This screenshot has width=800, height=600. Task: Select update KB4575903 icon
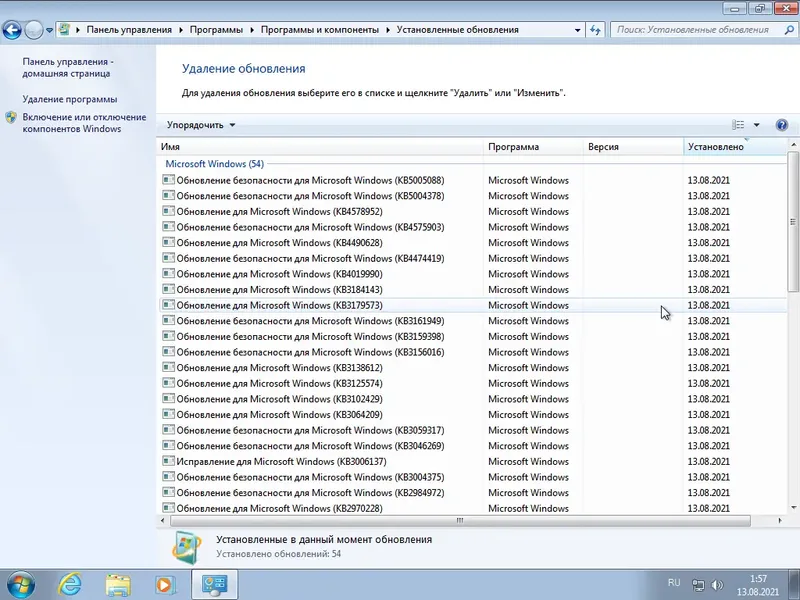coord(168,227)
